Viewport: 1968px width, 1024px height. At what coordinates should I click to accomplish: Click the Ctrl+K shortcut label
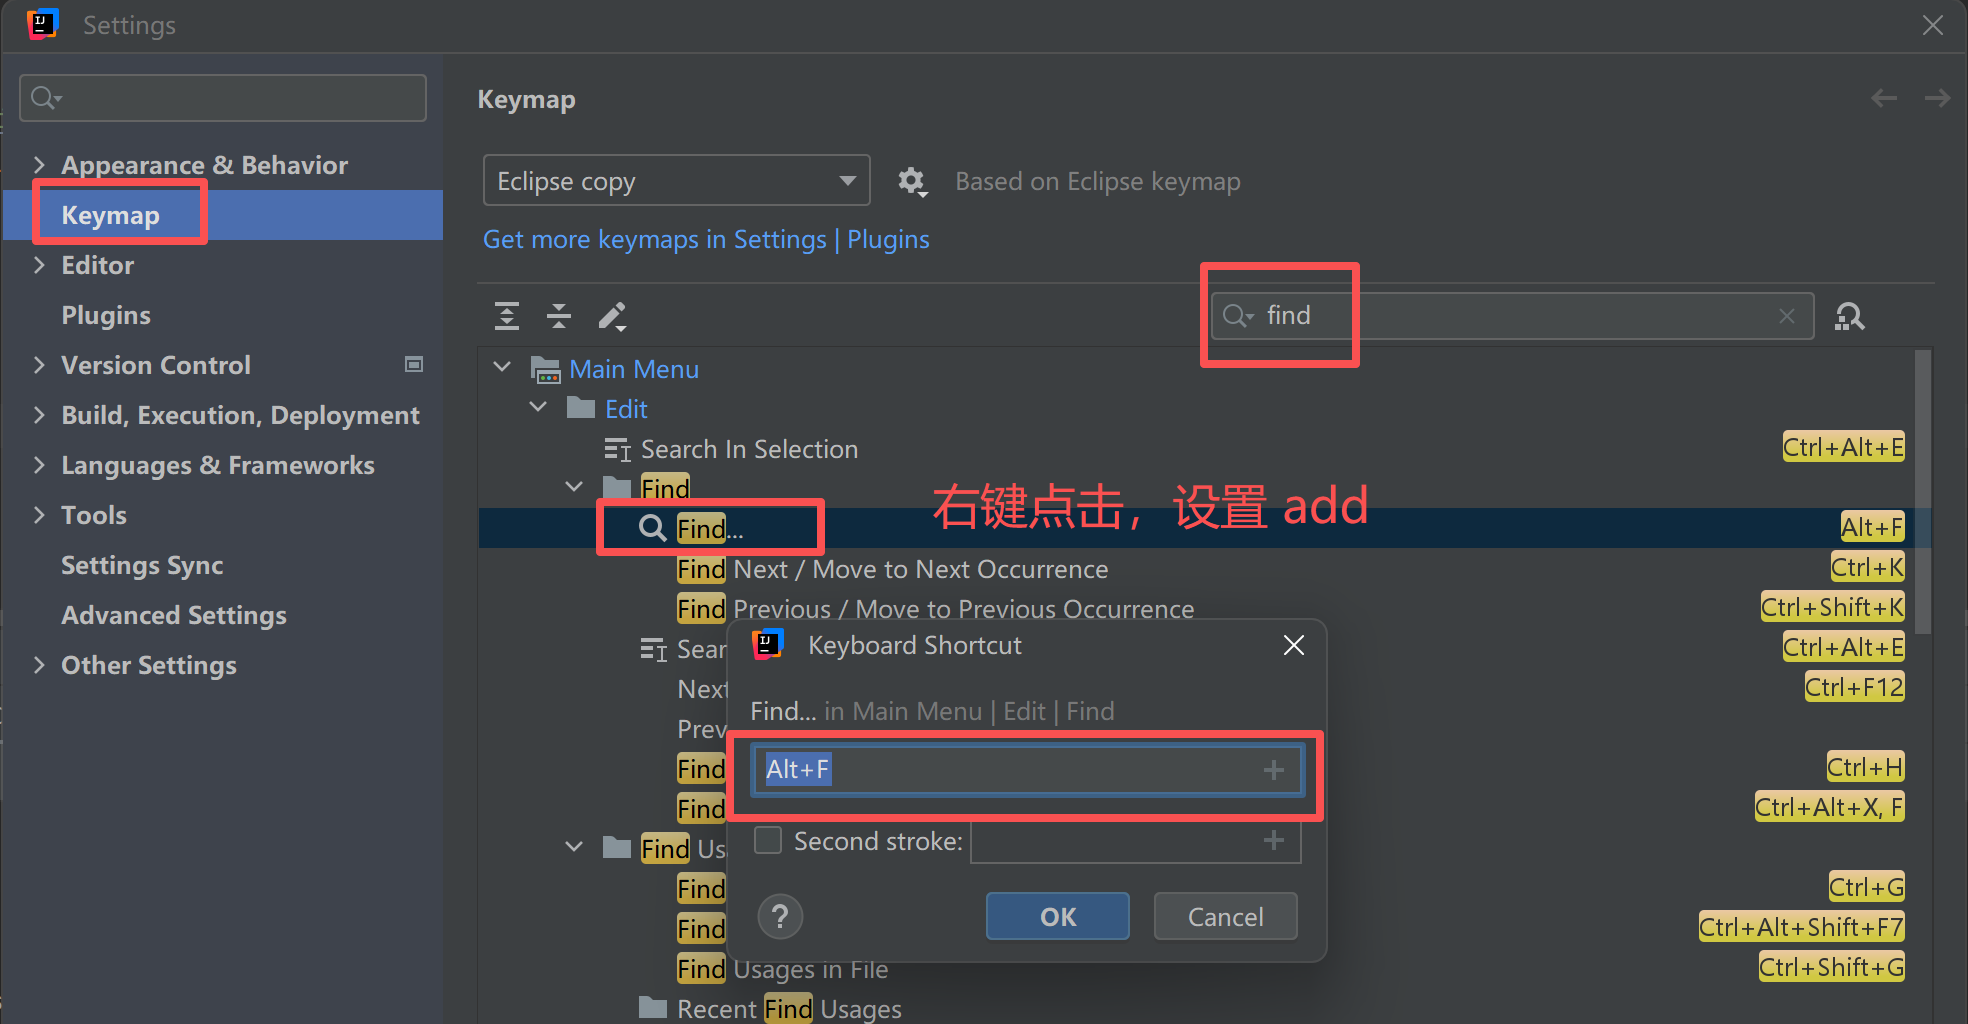(x=1867, y=568)
